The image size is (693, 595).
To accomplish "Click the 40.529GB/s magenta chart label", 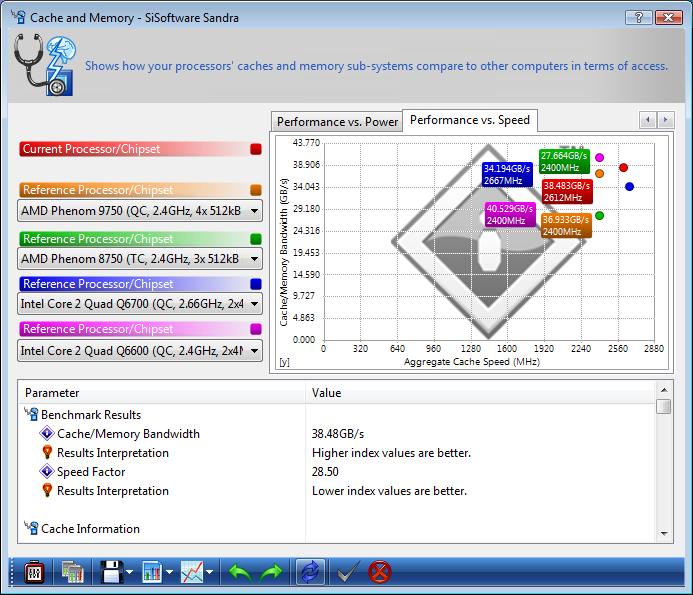I will (510, 214).
